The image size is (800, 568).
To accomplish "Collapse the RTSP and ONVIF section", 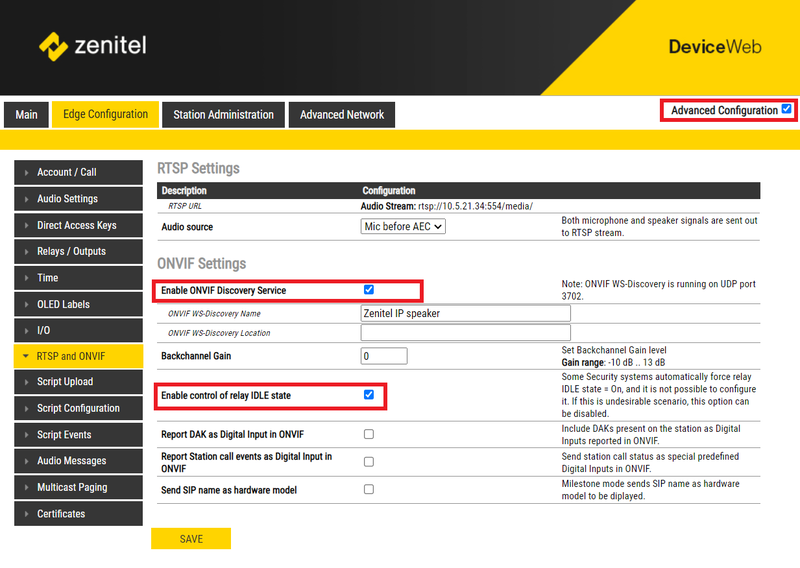I will coord(78,356).
